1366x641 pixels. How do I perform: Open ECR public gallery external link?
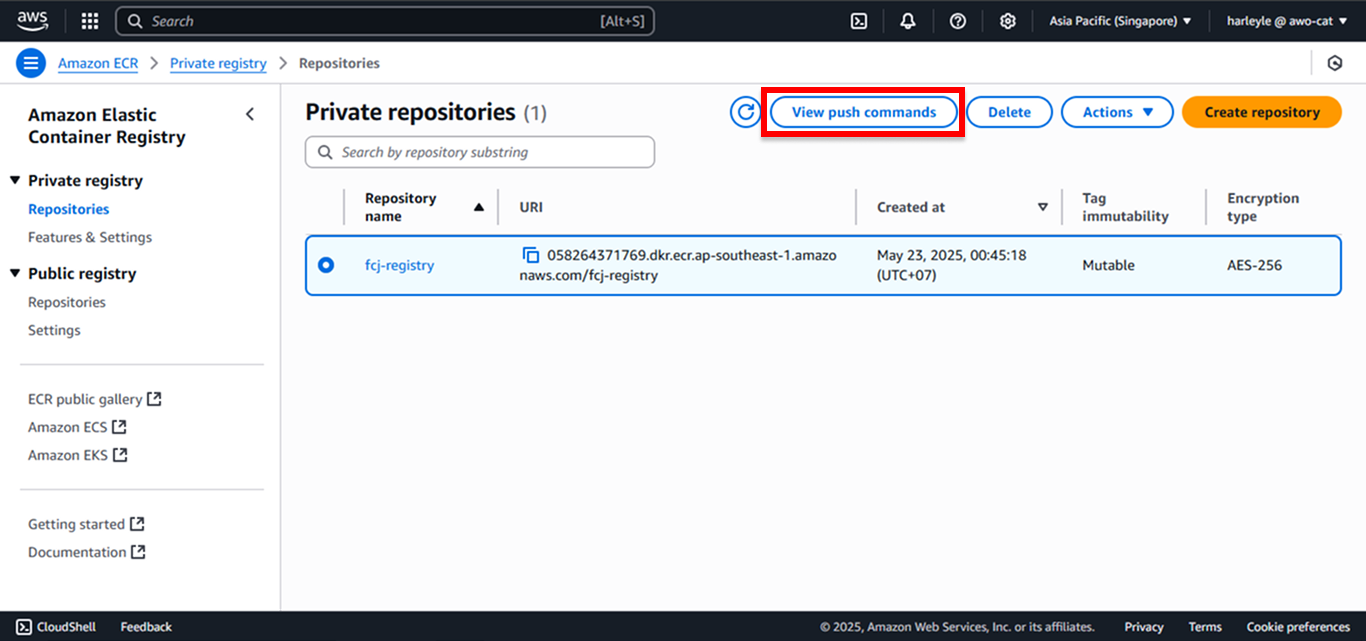tap(95, 399)
